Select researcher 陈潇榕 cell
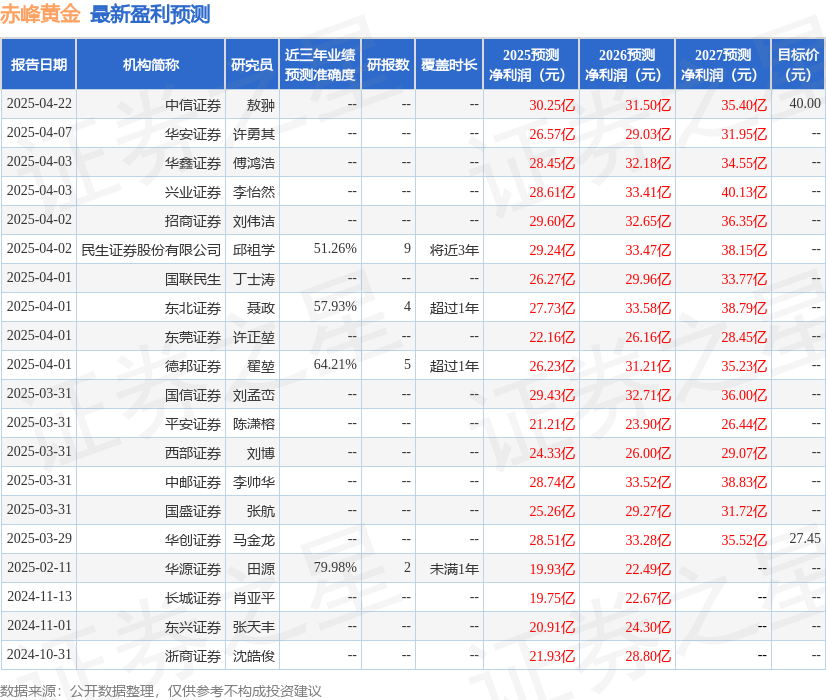Viewport: 826px width, 700px height. [x=254, y=423]
